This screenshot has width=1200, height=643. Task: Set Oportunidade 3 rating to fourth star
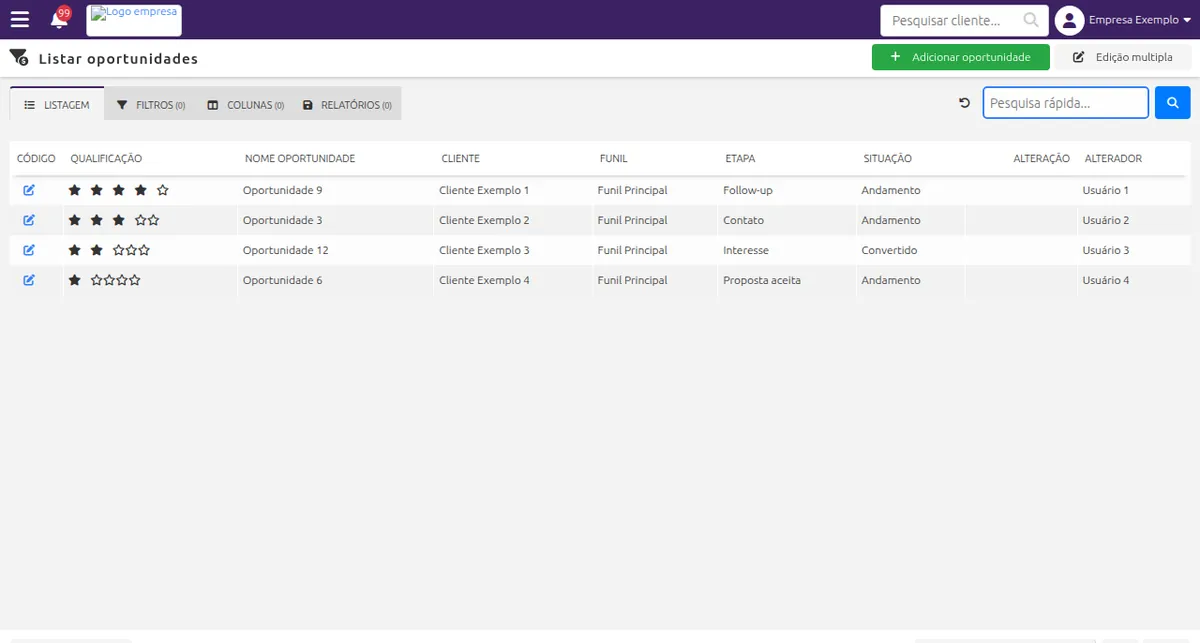coord(141,220)
